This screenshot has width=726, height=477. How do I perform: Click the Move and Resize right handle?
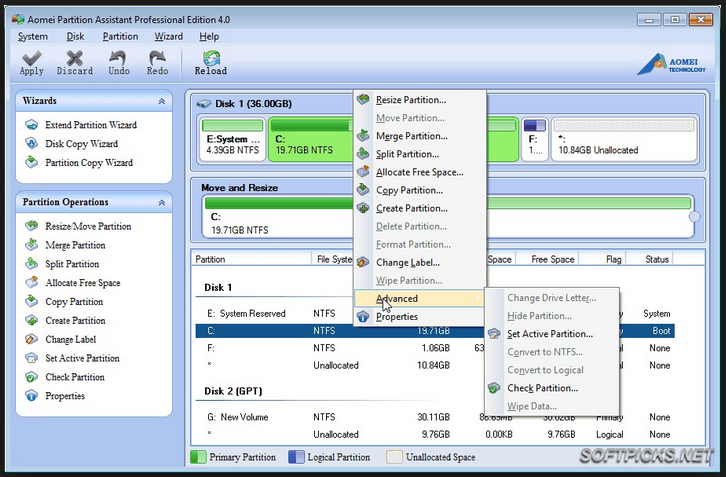tap(695, 217)
